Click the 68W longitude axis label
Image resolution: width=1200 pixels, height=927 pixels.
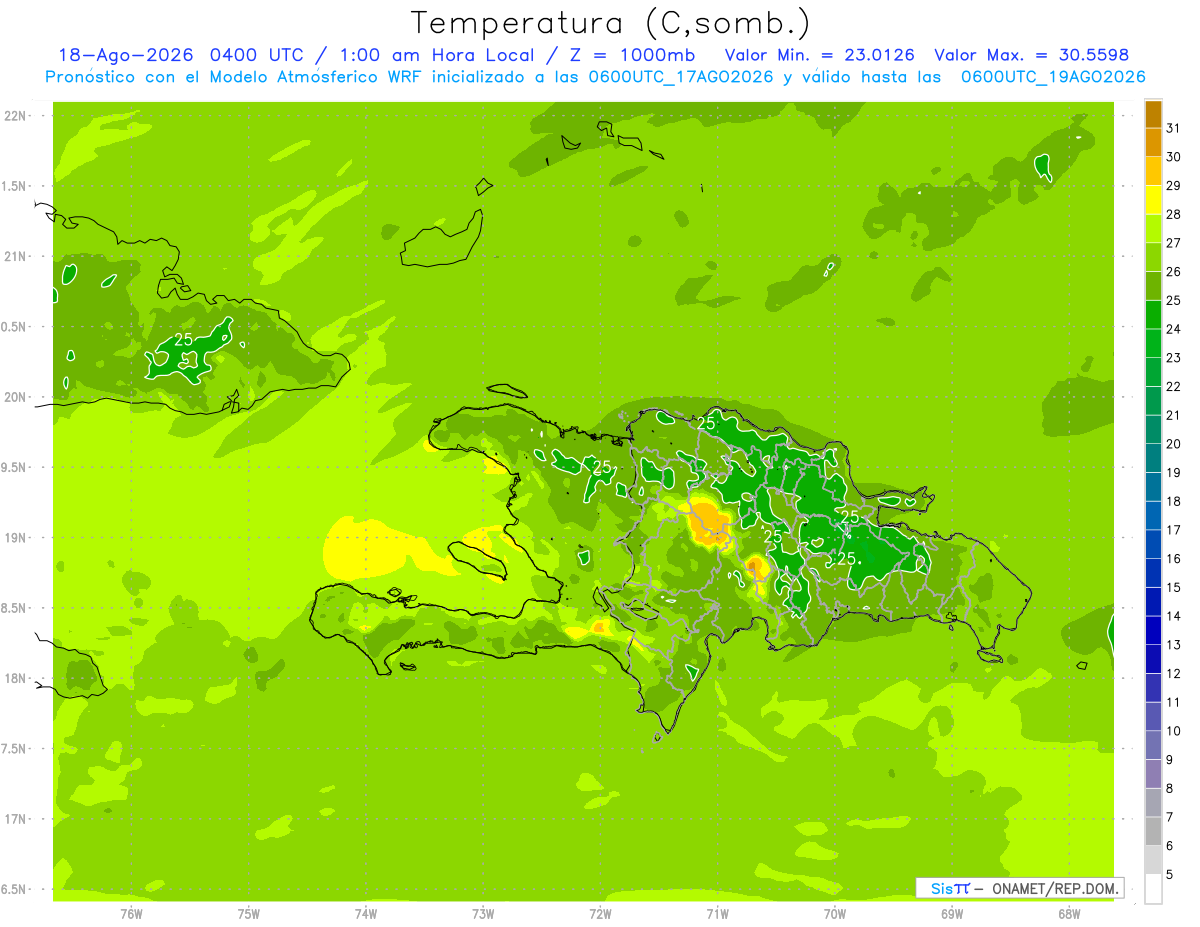[x=1068, y=913]
